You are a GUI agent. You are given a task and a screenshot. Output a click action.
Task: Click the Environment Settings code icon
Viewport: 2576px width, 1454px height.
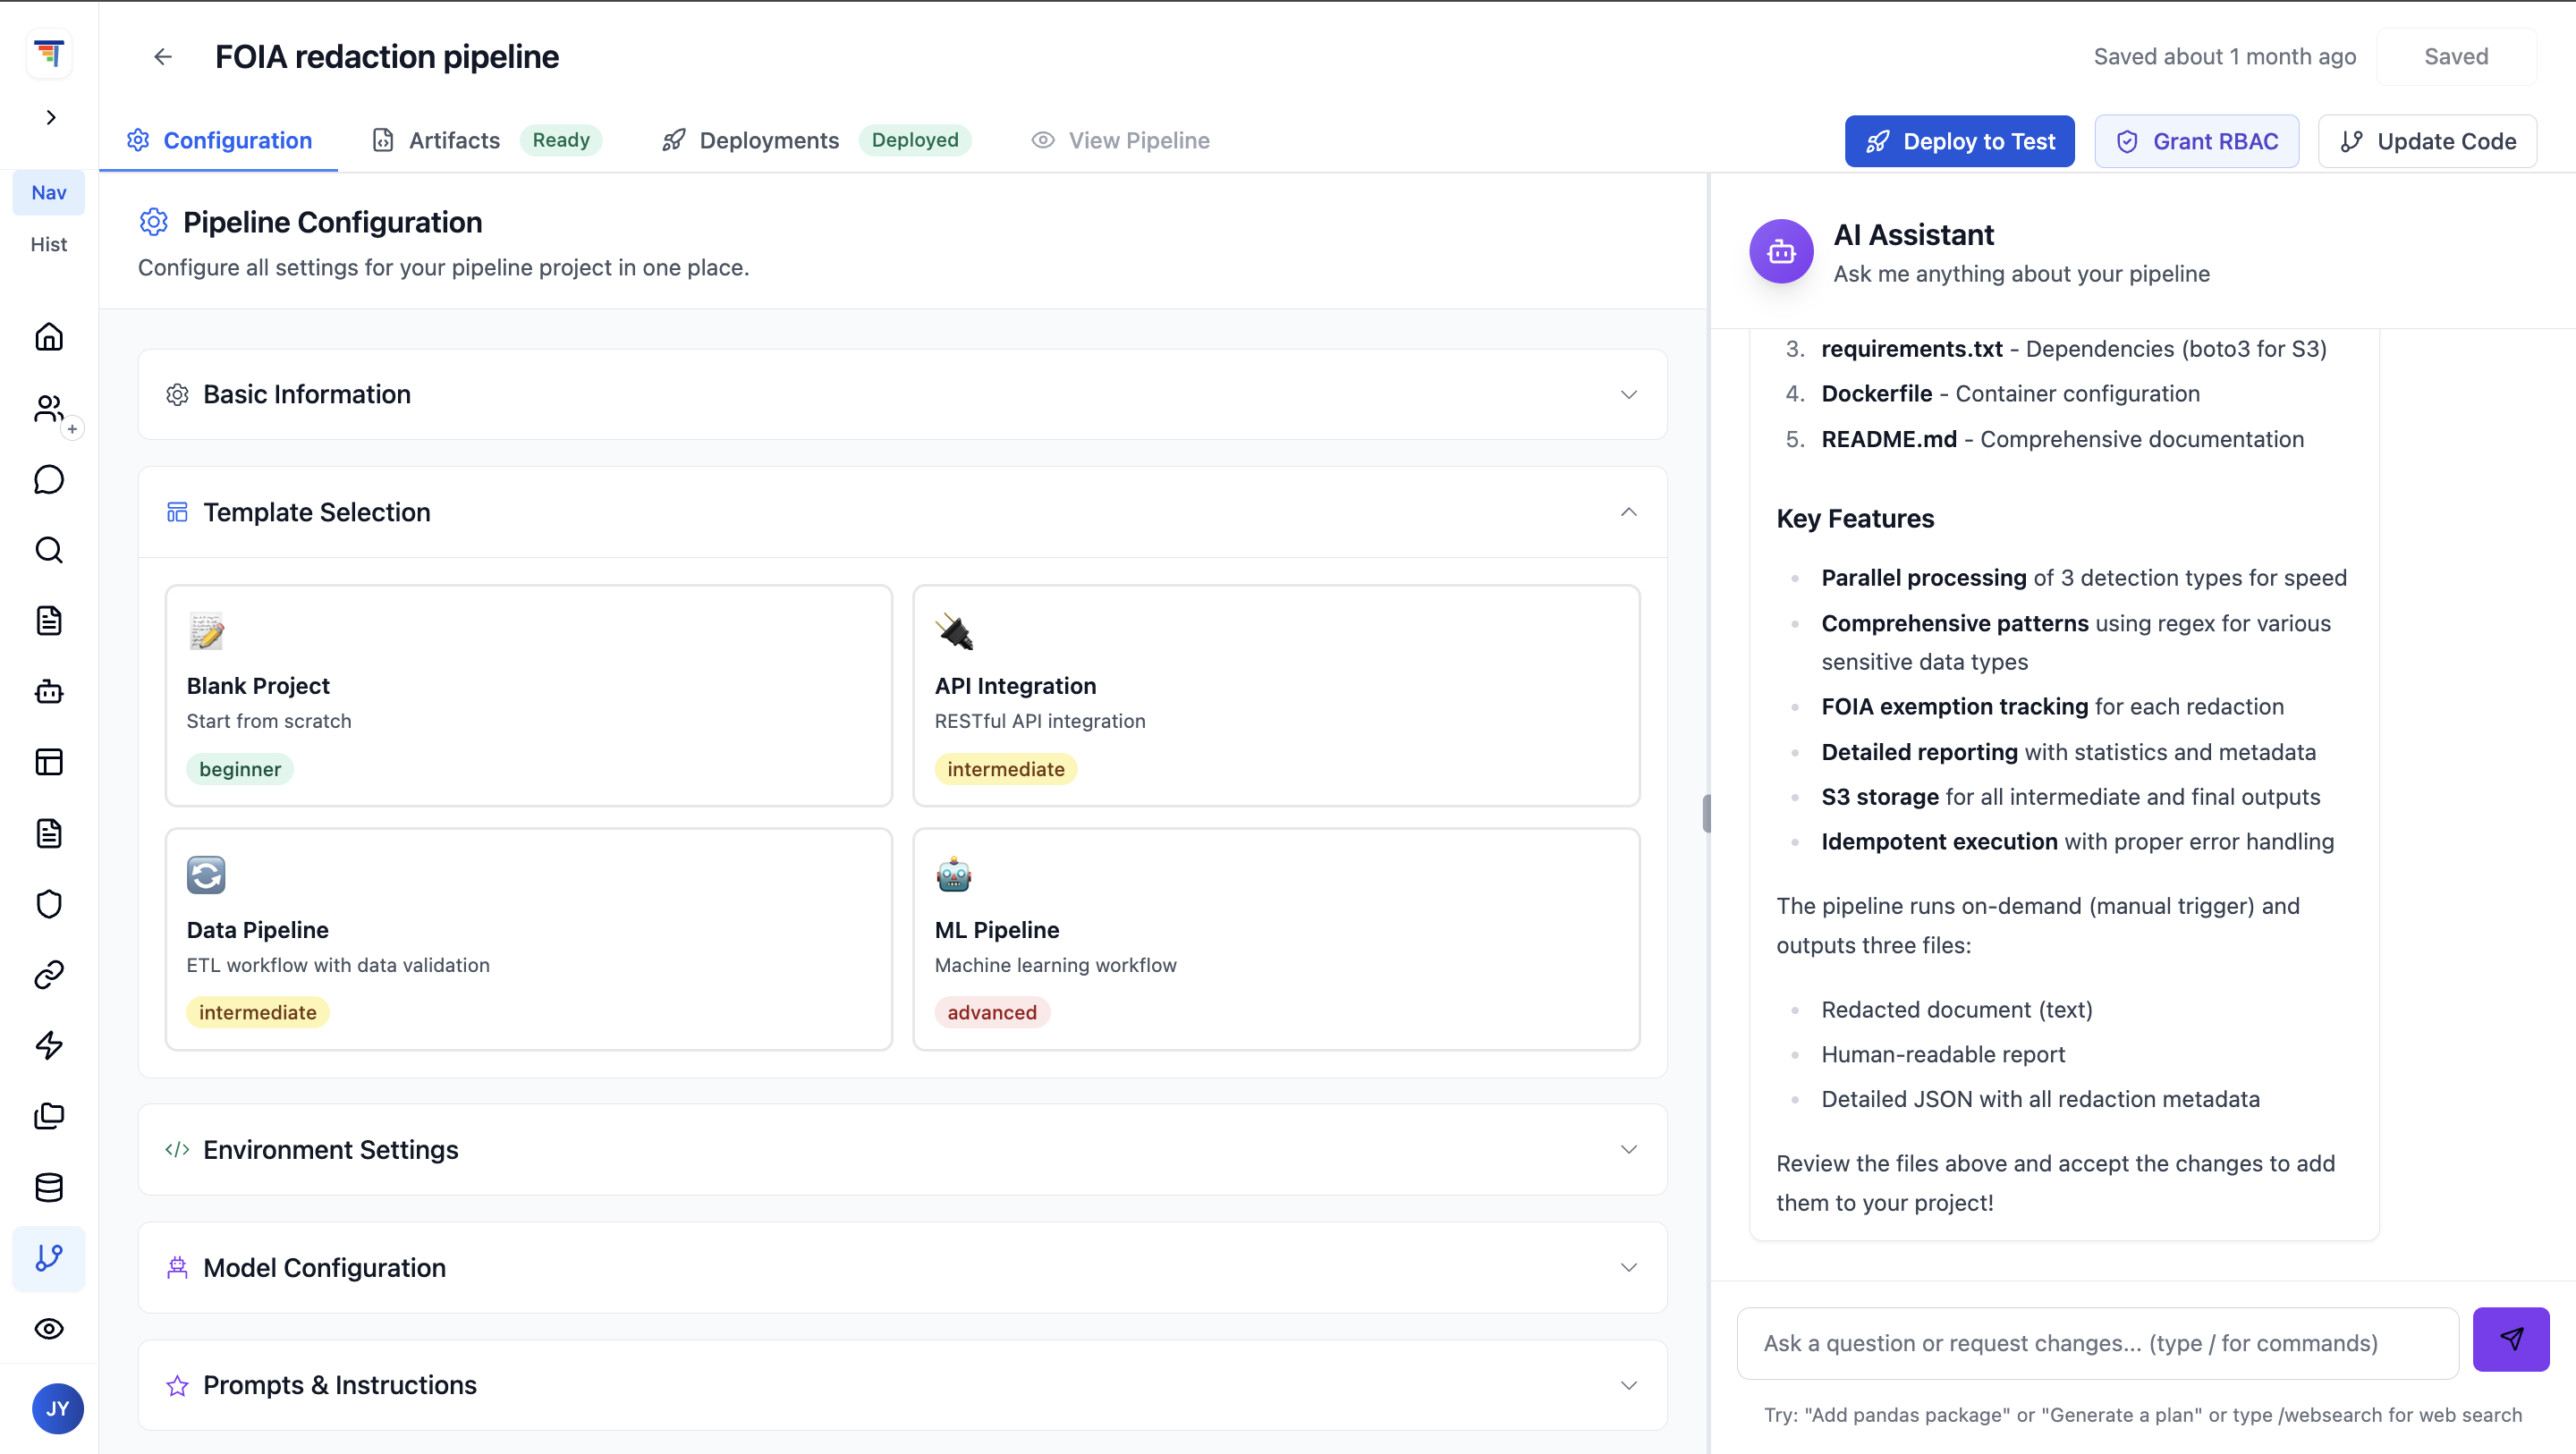coord(177,1149)
